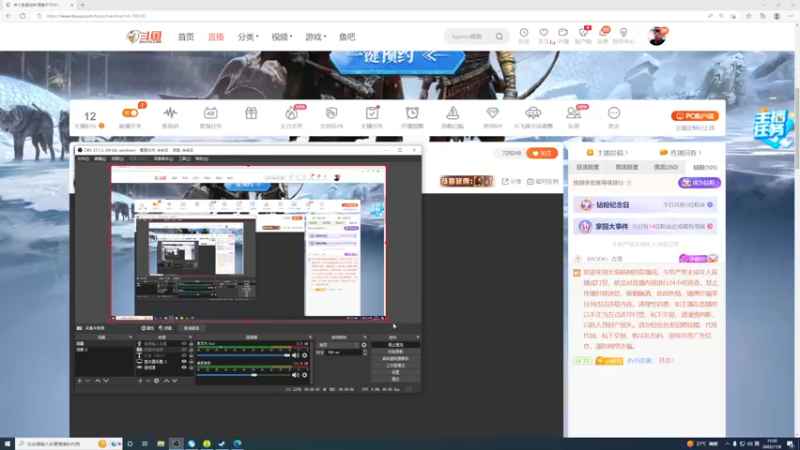Toggle visibility of first OBS source row
This screenshot has width=800, height=450.
184,344
